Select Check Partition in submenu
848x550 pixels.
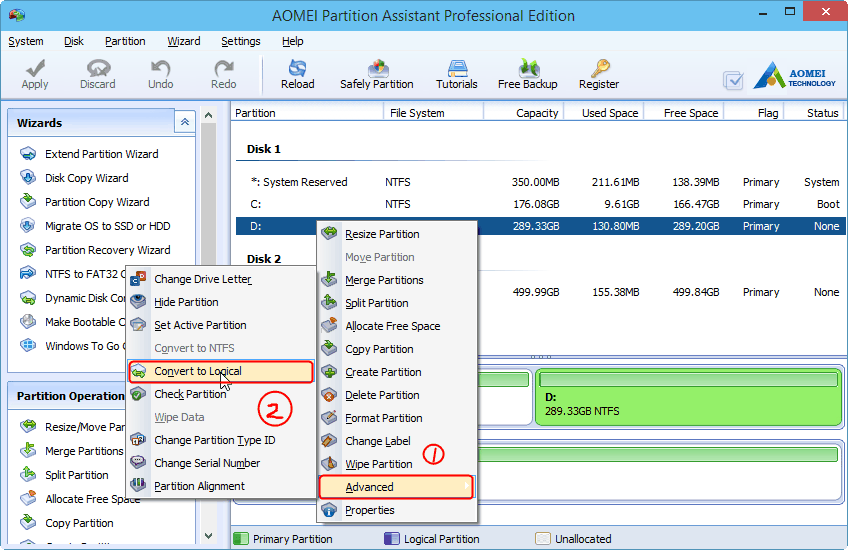(221, 394)
